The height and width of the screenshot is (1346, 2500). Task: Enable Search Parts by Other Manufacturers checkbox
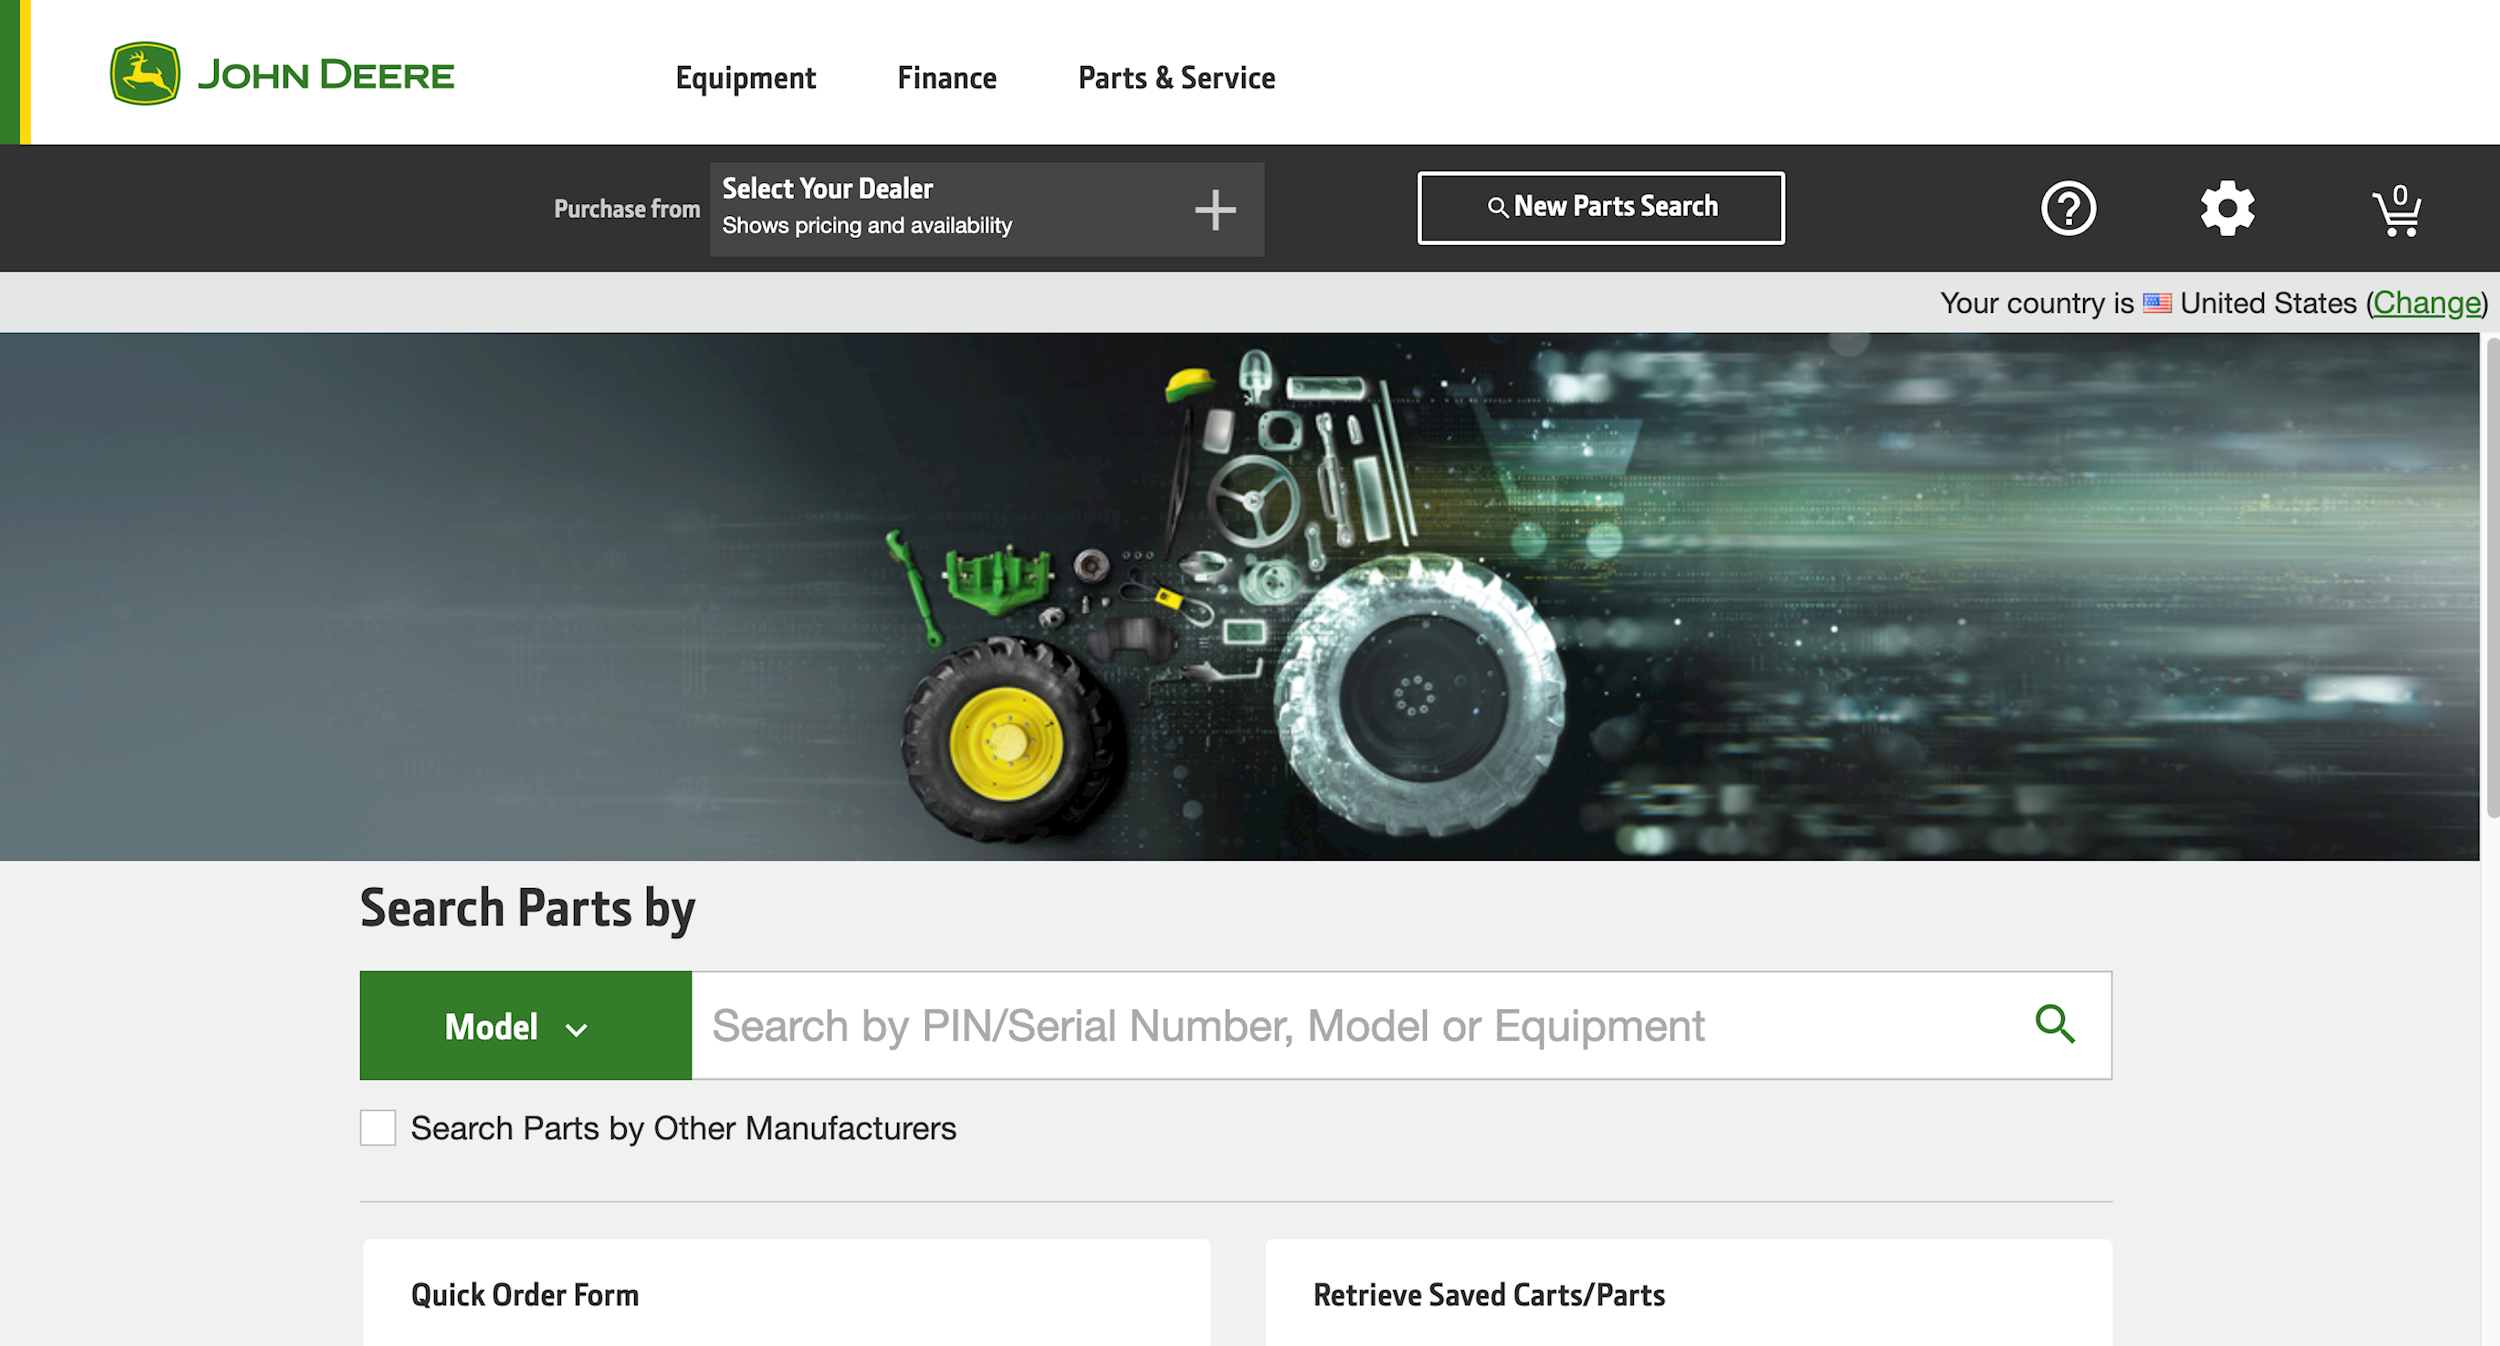(378, 1128)
